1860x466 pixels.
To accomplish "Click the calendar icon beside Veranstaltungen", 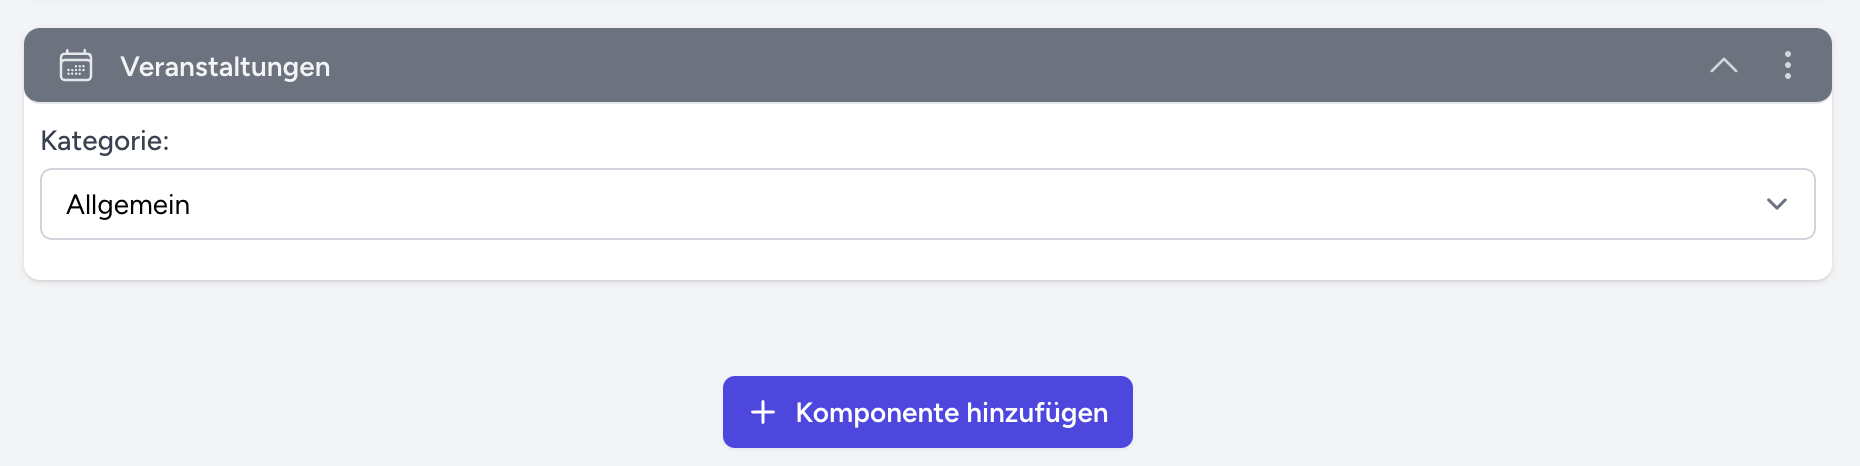I will click(x=76, y=66).
